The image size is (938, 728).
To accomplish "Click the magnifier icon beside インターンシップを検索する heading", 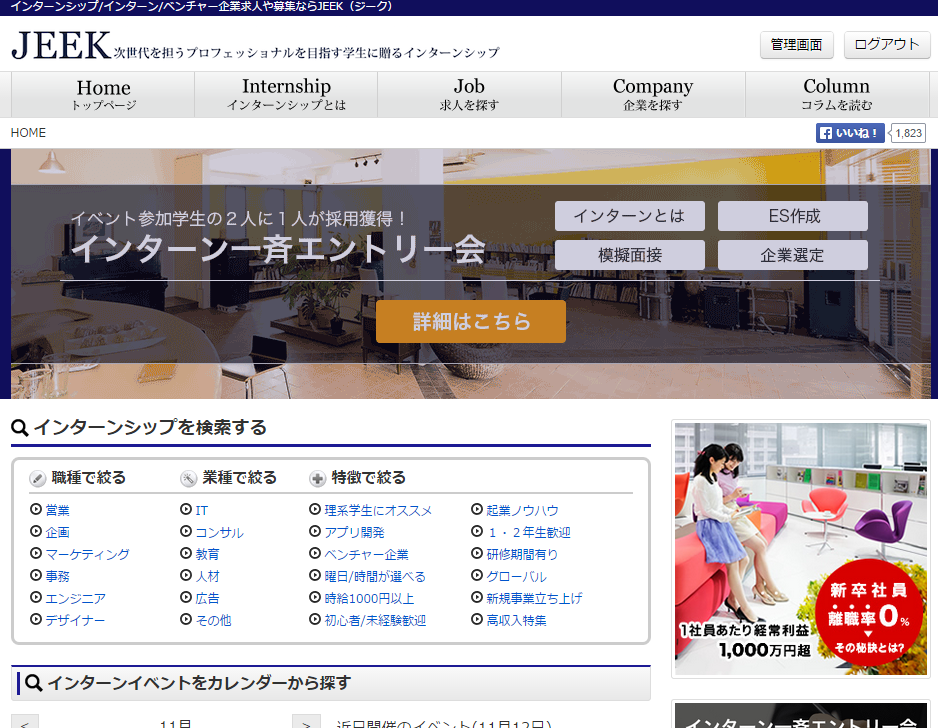I will click(21, 427).
